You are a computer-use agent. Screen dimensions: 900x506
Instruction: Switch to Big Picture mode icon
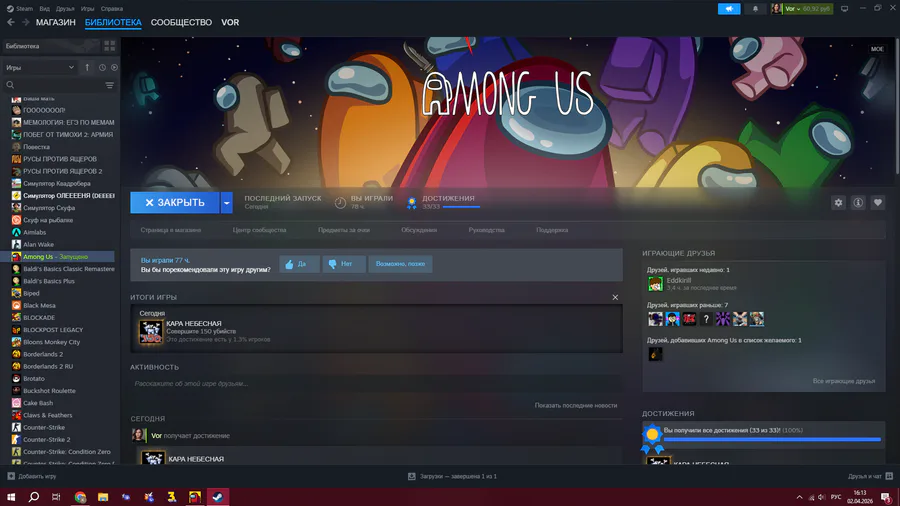[844, 9]
